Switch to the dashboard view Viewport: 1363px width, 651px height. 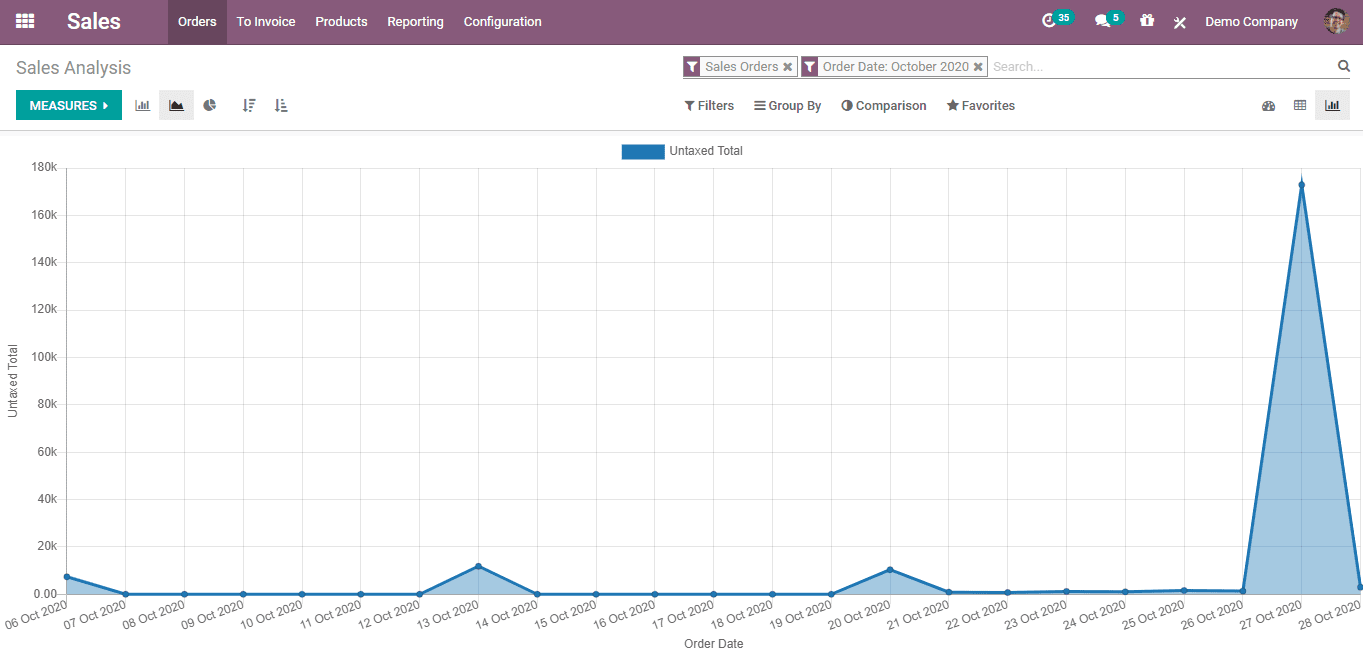tap(1268, 105)
